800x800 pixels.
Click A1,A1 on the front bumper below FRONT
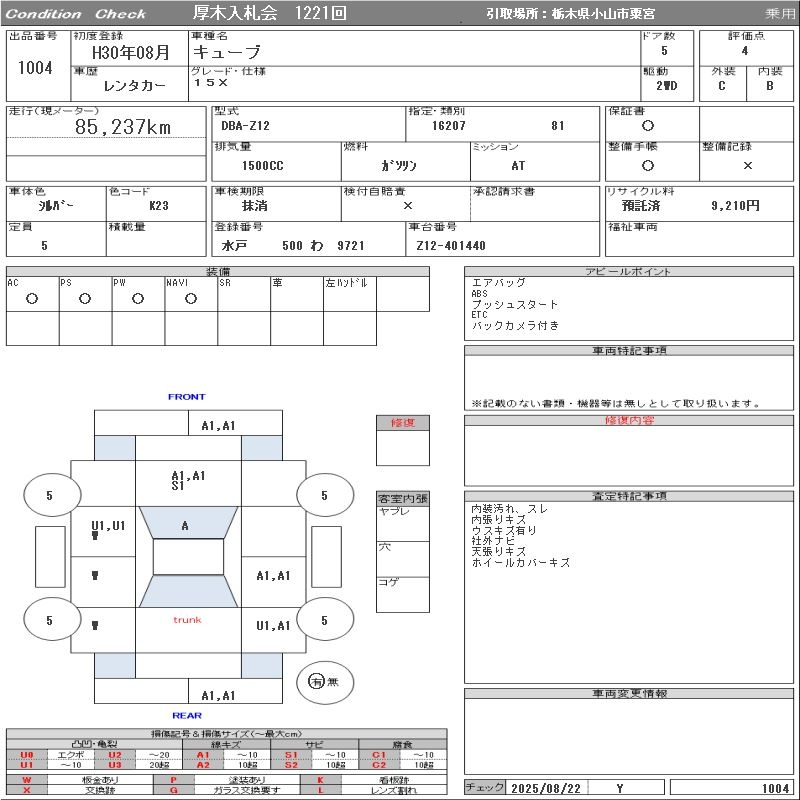[218, 426]
